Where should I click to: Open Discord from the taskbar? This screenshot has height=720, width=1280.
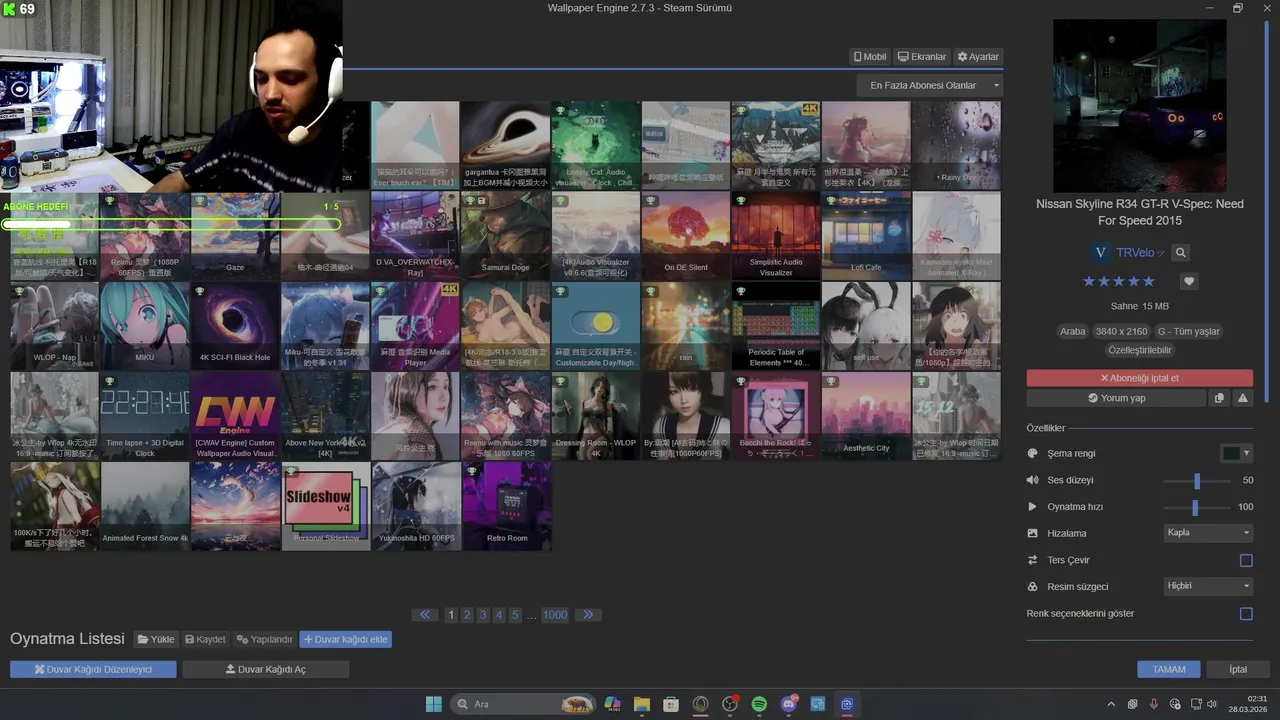coord(789,704)
